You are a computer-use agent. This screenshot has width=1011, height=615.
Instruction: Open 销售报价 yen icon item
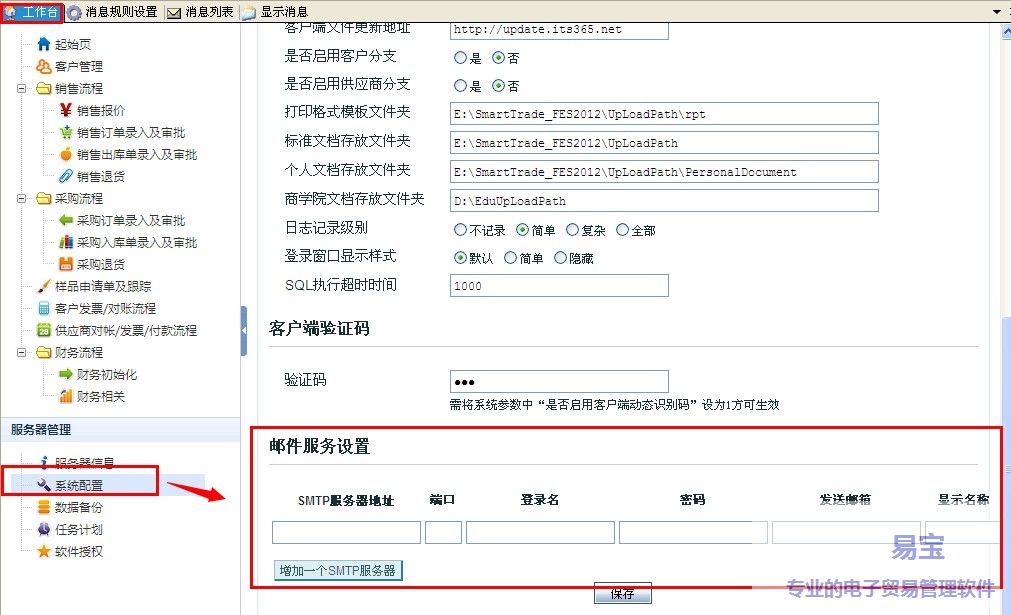point(100,110)
